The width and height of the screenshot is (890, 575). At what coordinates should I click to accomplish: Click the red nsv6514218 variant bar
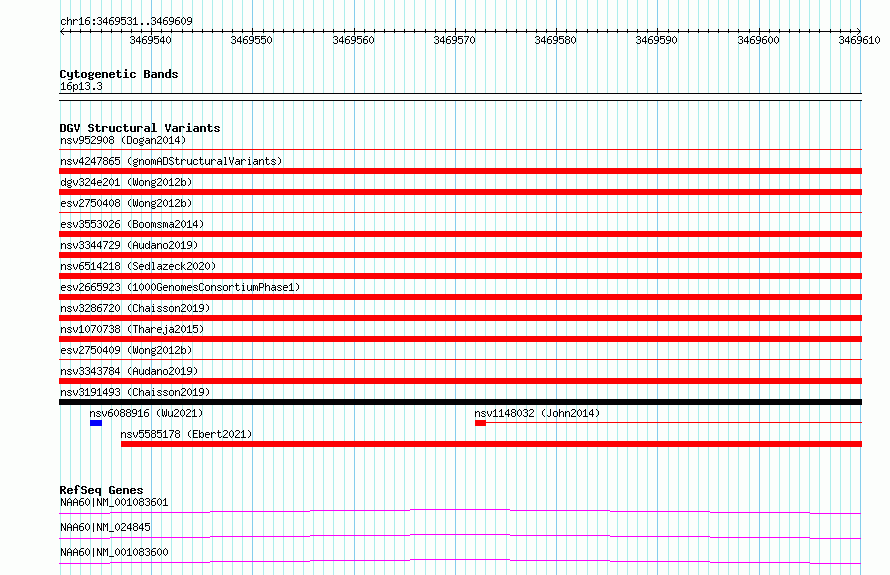pyautogui.click(x=460, y=276)
